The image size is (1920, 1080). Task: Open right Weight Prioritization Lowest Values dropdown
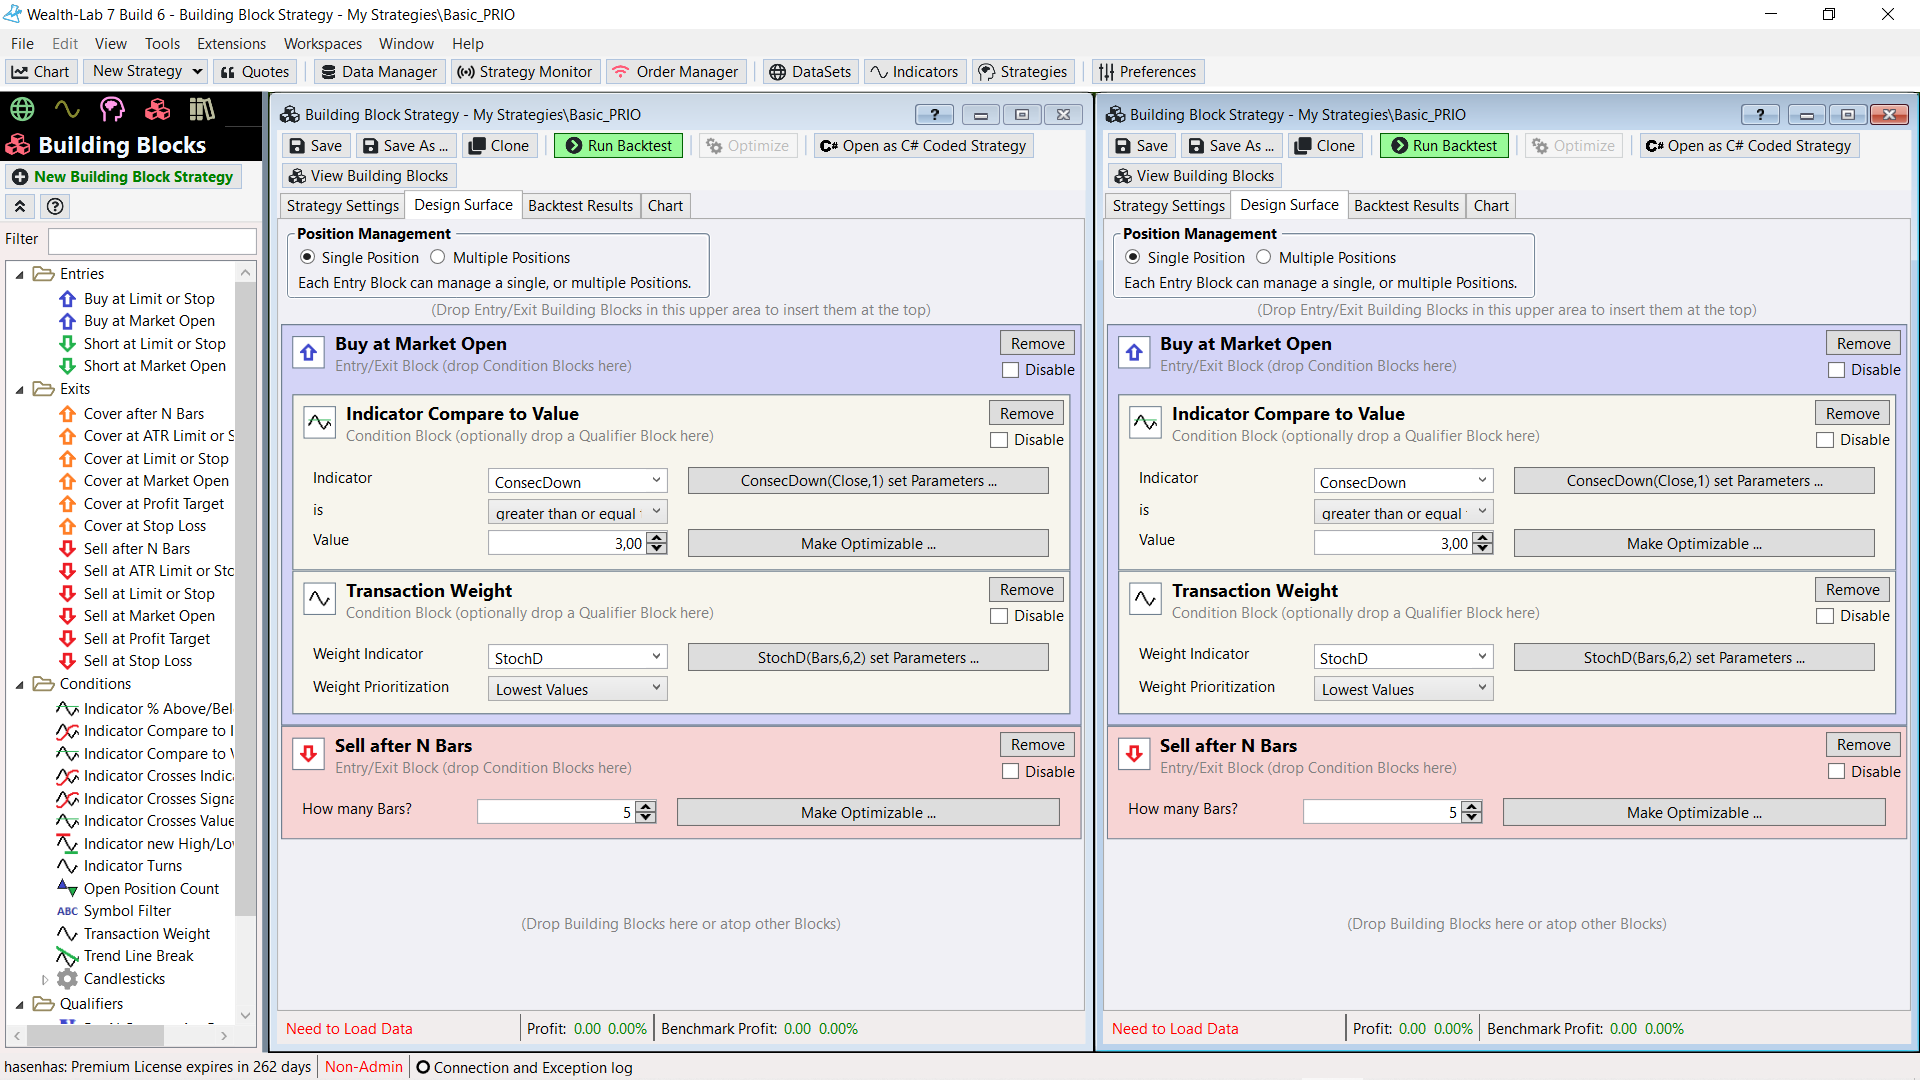[1402, 689]
